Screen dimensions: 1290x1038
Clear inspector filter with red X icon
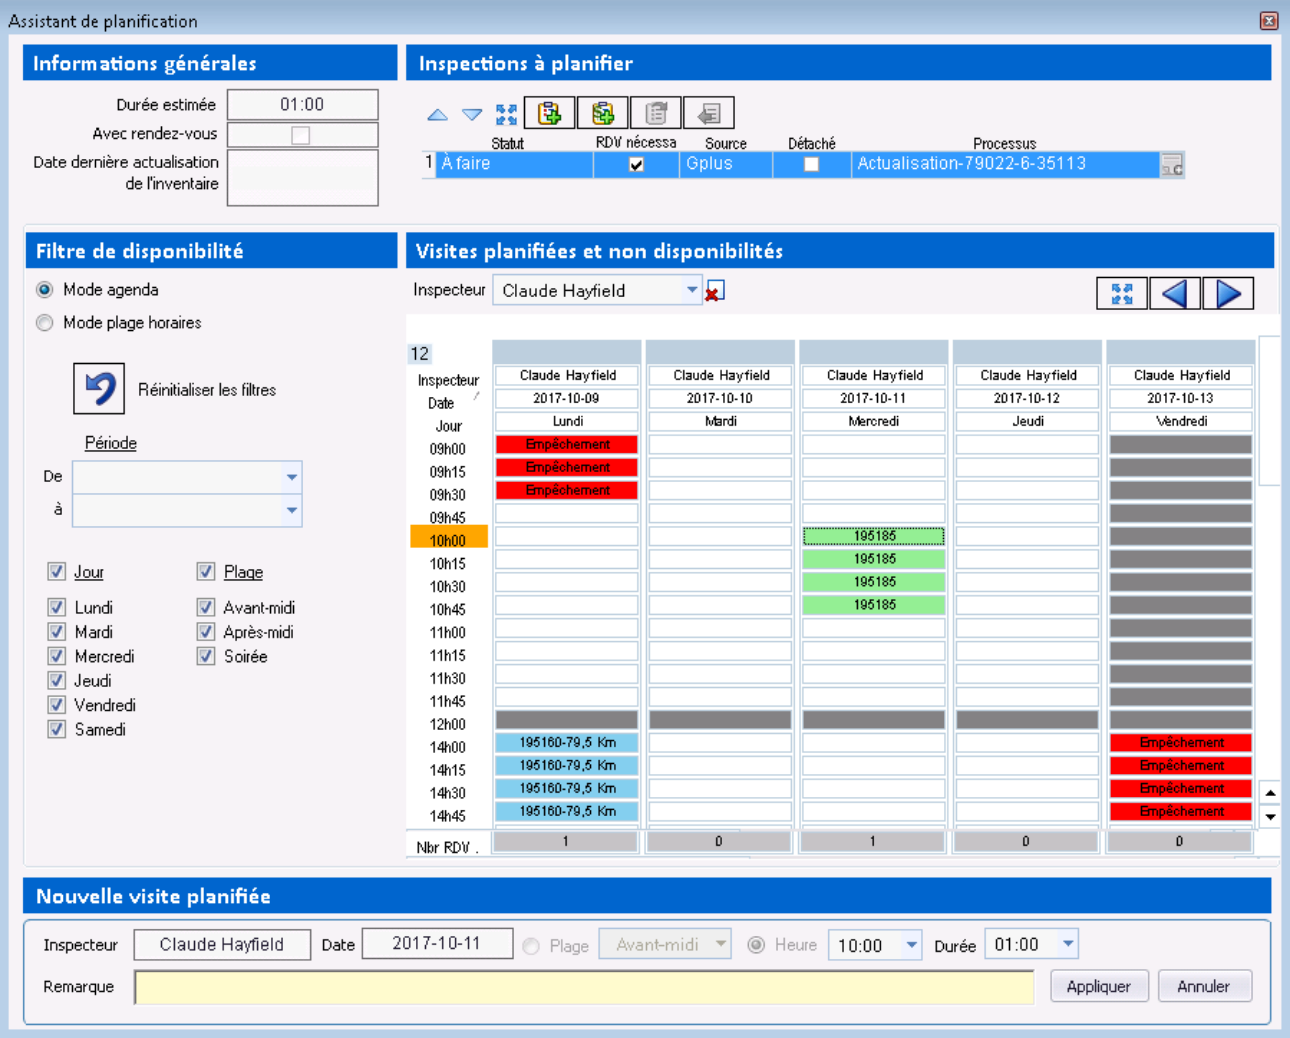pos(715,291)
